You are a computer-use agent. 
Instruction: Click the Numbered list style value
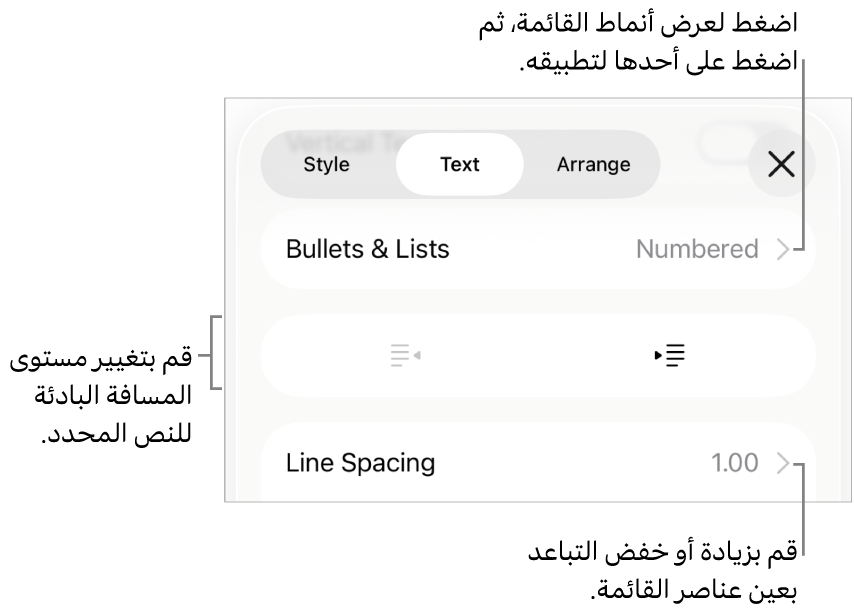[697, 249]
